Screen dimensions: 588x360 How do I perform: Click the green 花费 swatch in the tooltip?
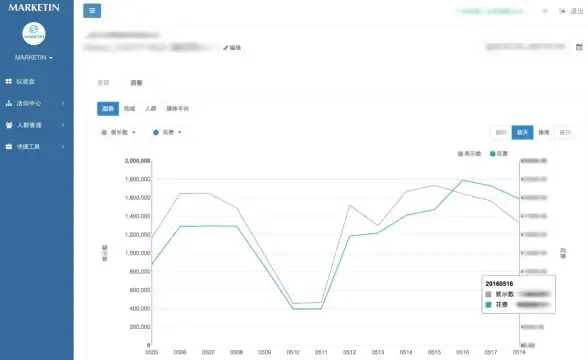(488, 305)
